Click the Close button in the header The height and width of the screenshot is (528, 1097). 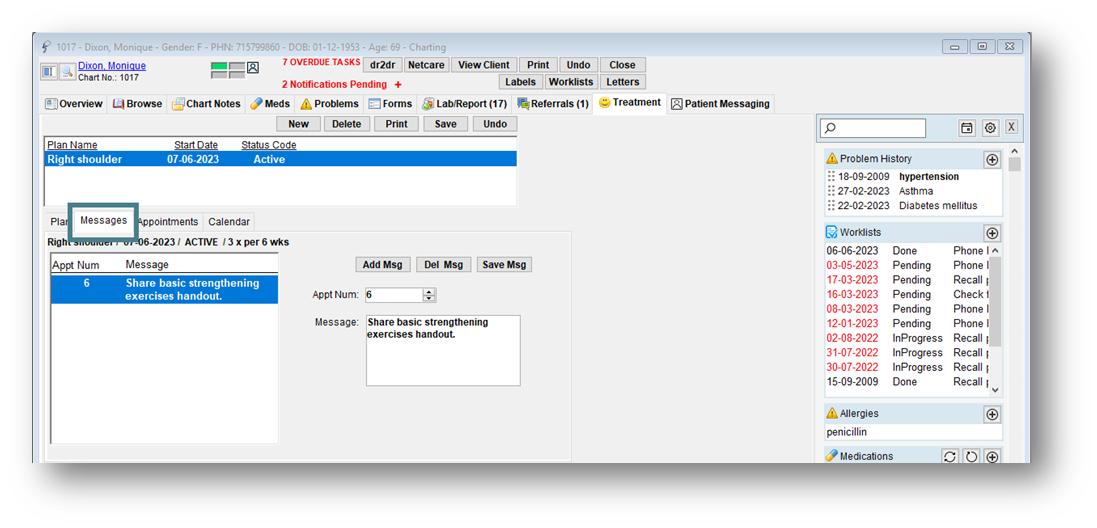(622, 65)
